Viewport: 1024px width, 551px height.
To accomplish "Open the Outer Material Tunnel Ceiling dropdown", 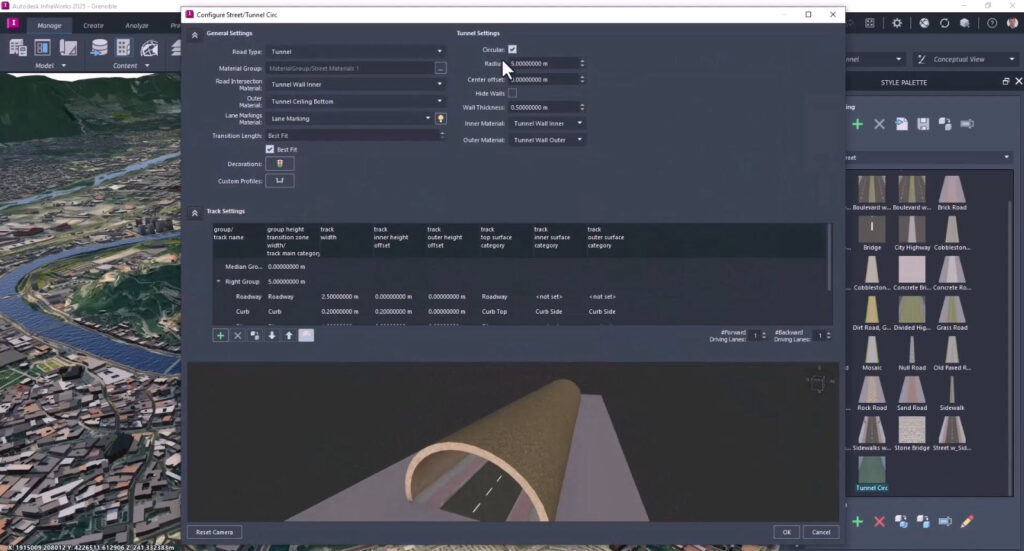I will [356, 101].
